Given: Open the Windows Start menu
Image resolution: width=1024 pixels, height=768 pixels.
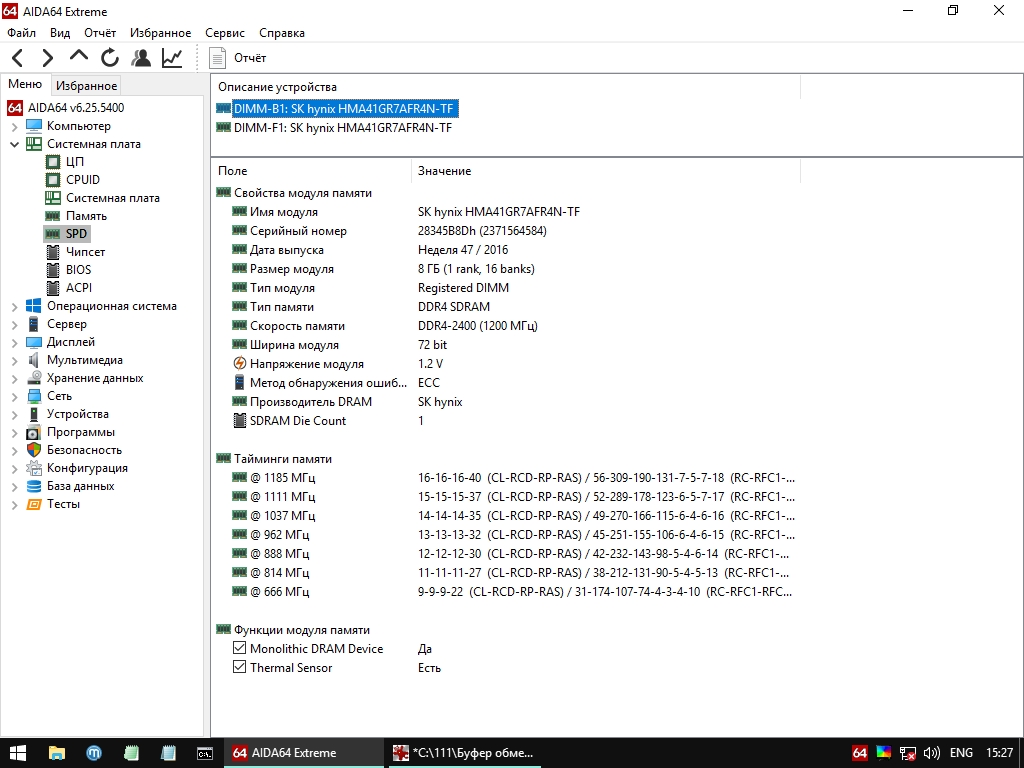Looking at the screenshot, I should [18, 753].
